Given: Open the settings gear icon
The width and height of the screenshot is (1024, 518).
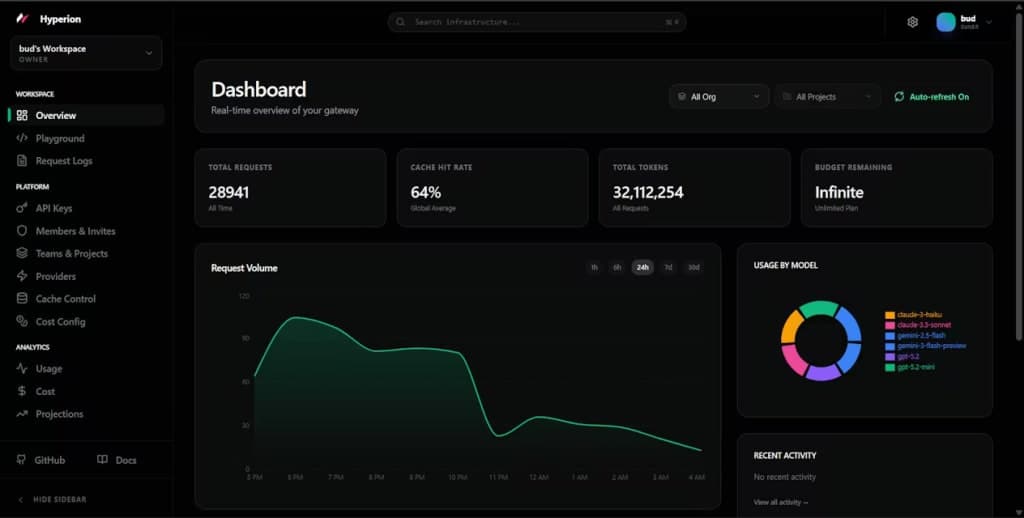Looking at the screenshot, I should pos(912,22).
